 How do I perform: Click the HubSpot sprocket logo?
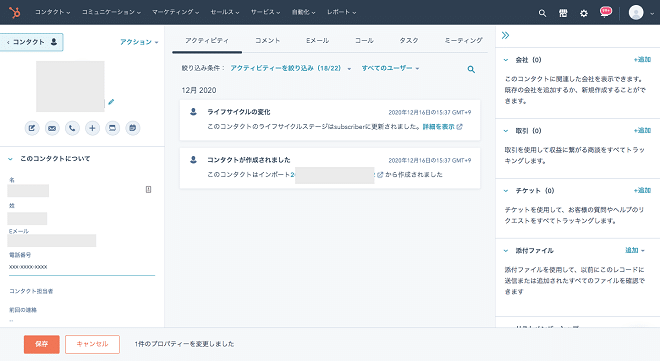[x=15, y=13]
